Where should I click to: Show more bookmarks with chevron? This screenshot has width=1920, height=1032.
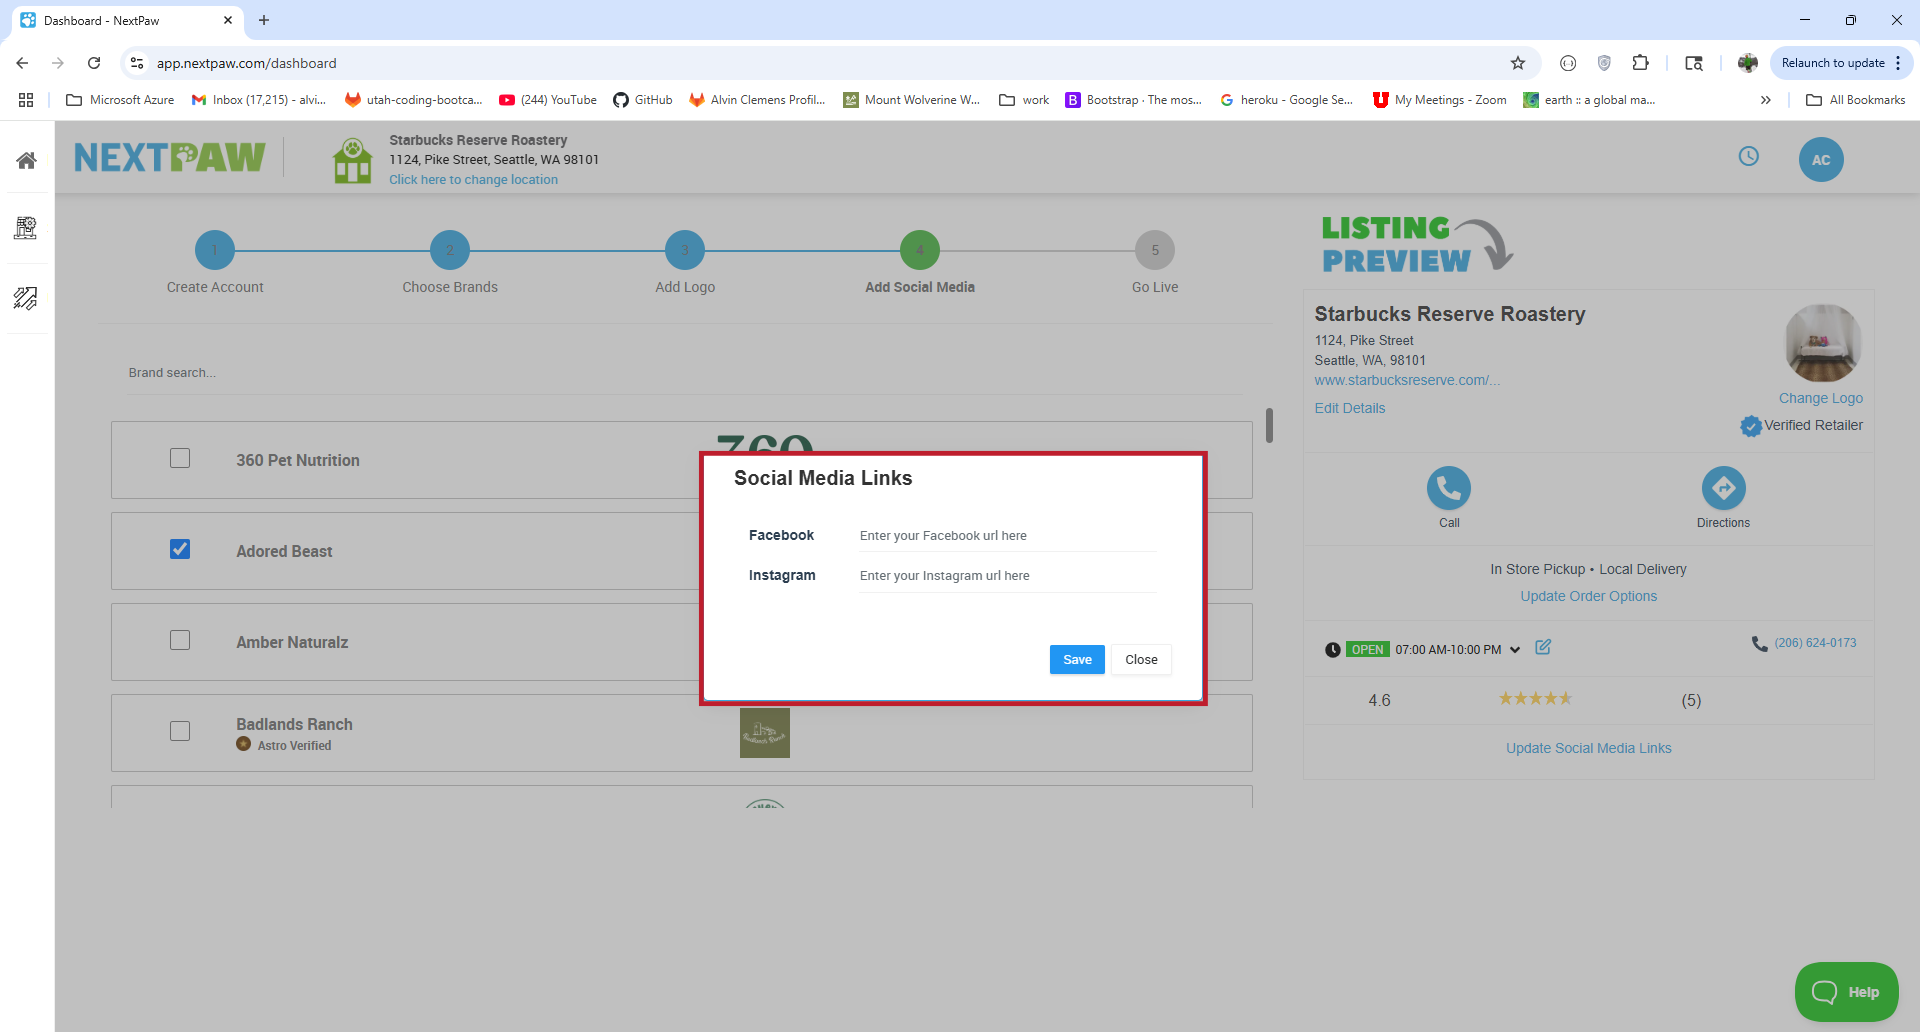pos(1766,100)
